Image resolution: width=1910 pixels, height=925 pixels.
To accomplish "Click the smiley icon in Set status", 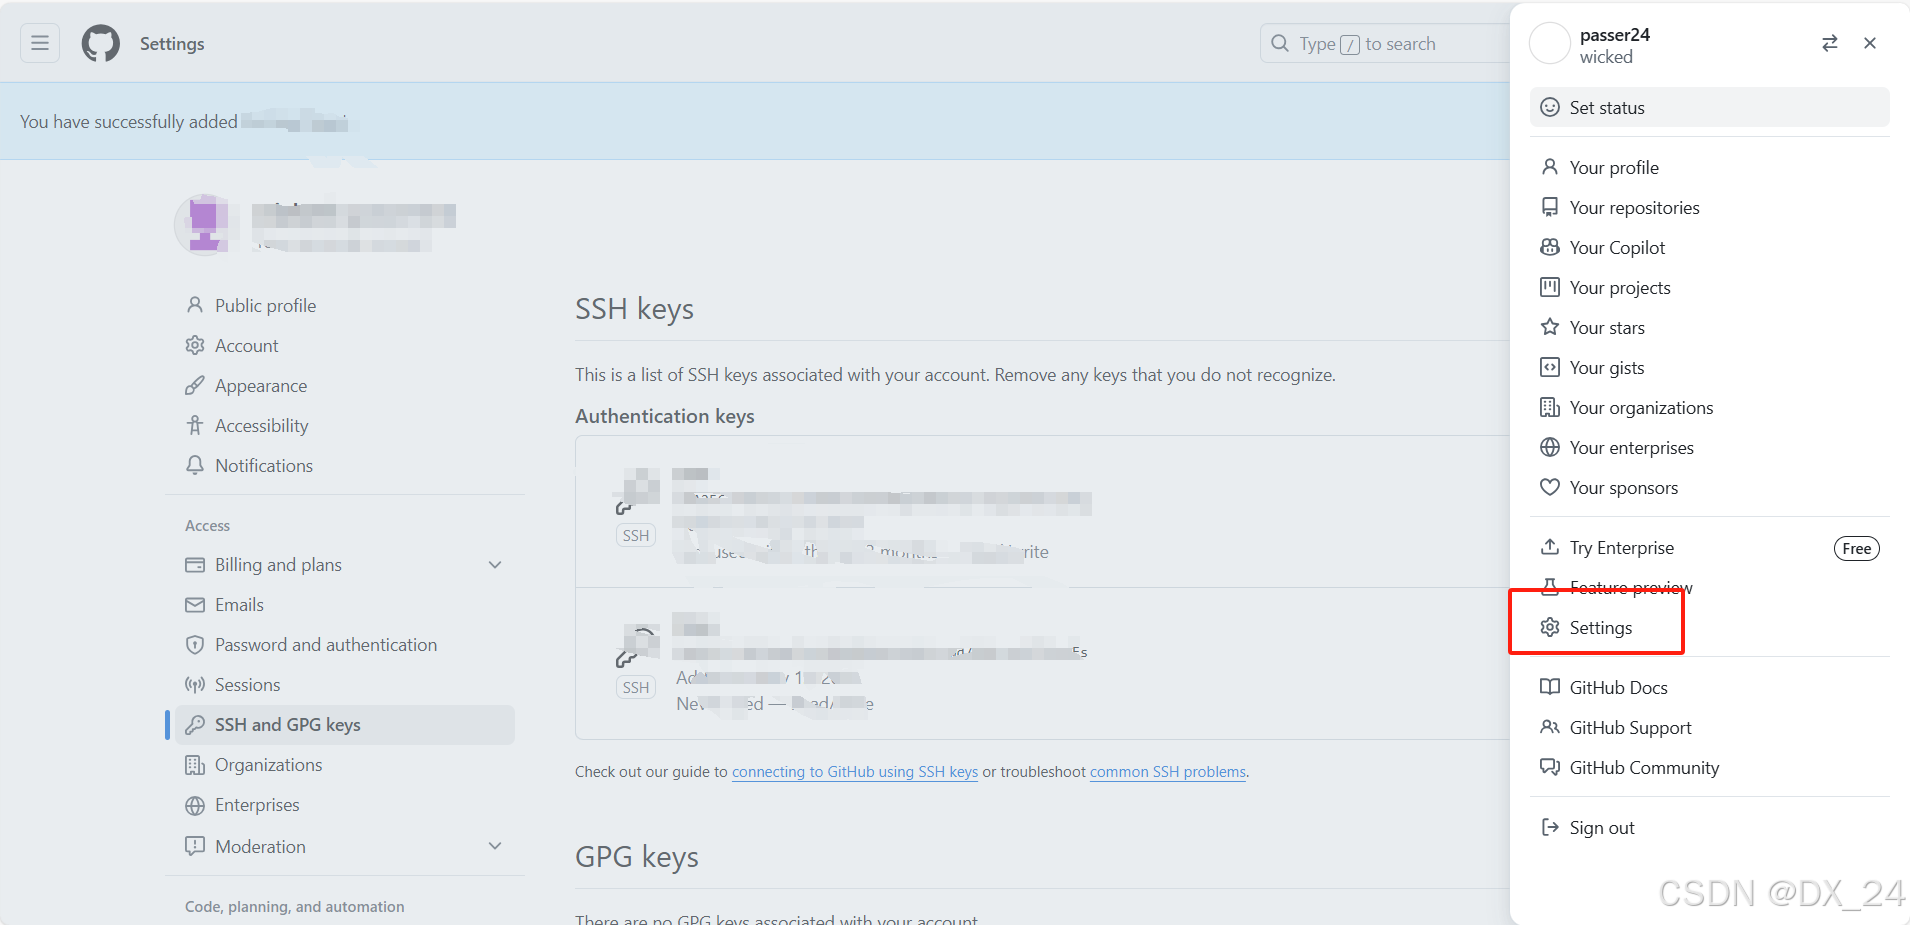I will click(1550, 107).
